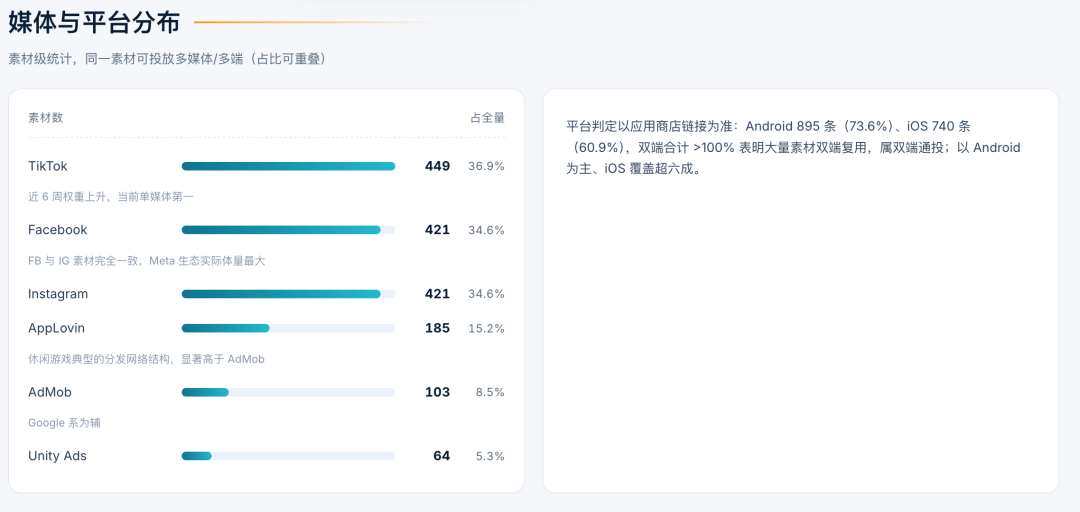This screenshot has width=1080, height=512.
Task: Click the Facebook platform label
Action: 58,229
